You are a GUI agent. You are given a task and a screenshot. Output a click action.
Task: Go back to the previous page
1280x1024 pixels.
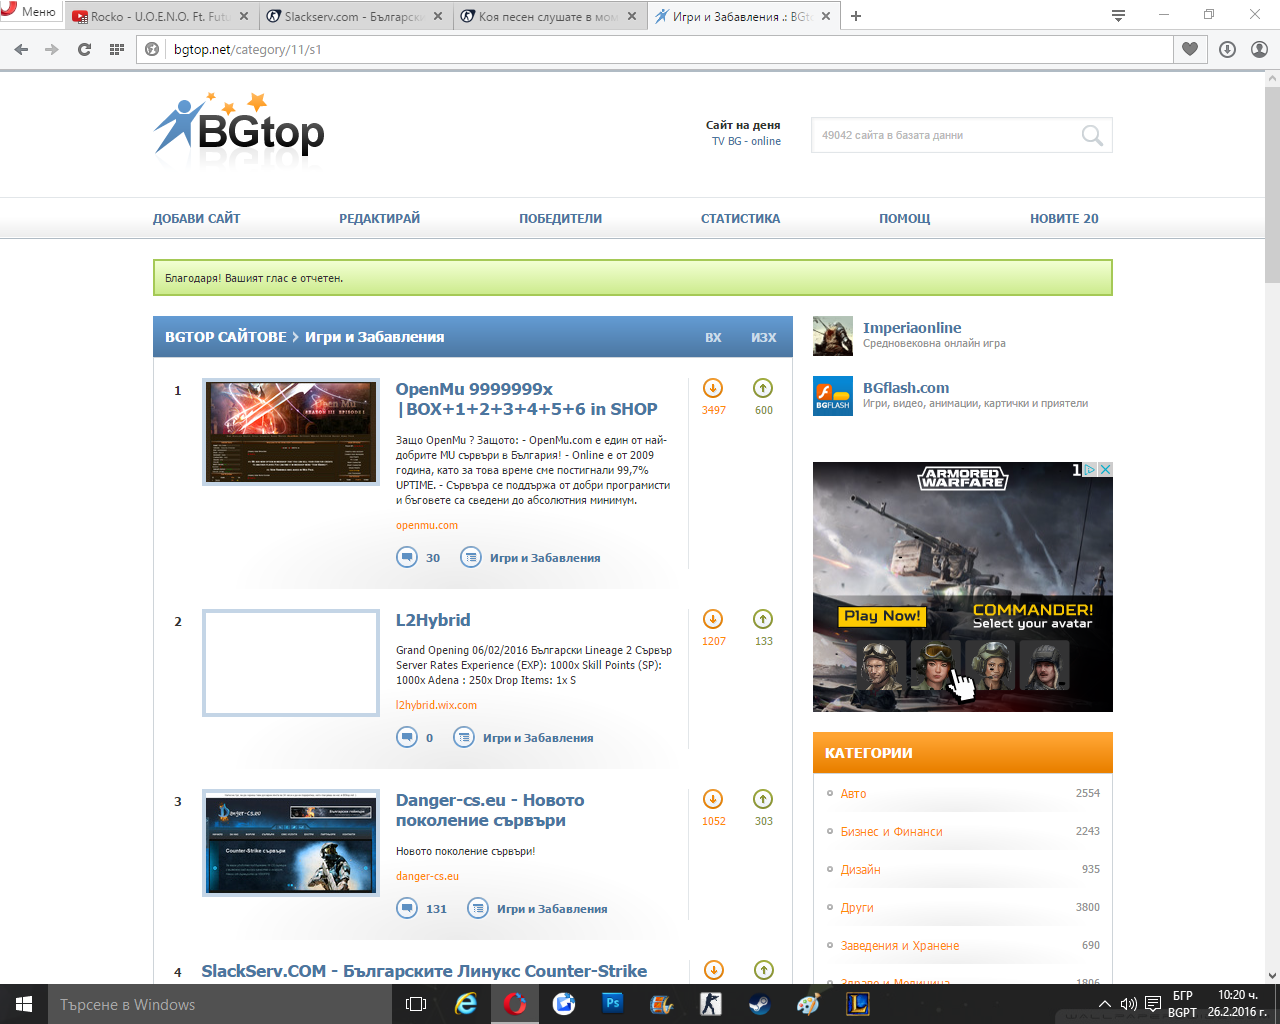(22, 49)
